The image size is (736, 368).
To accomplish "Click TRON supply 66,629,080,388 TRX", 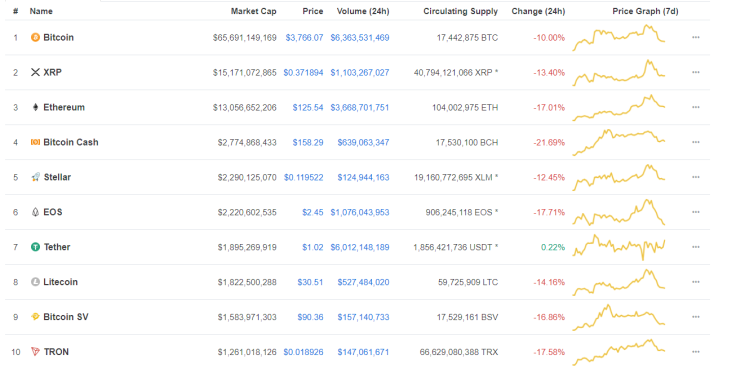I will coord(459,352).
